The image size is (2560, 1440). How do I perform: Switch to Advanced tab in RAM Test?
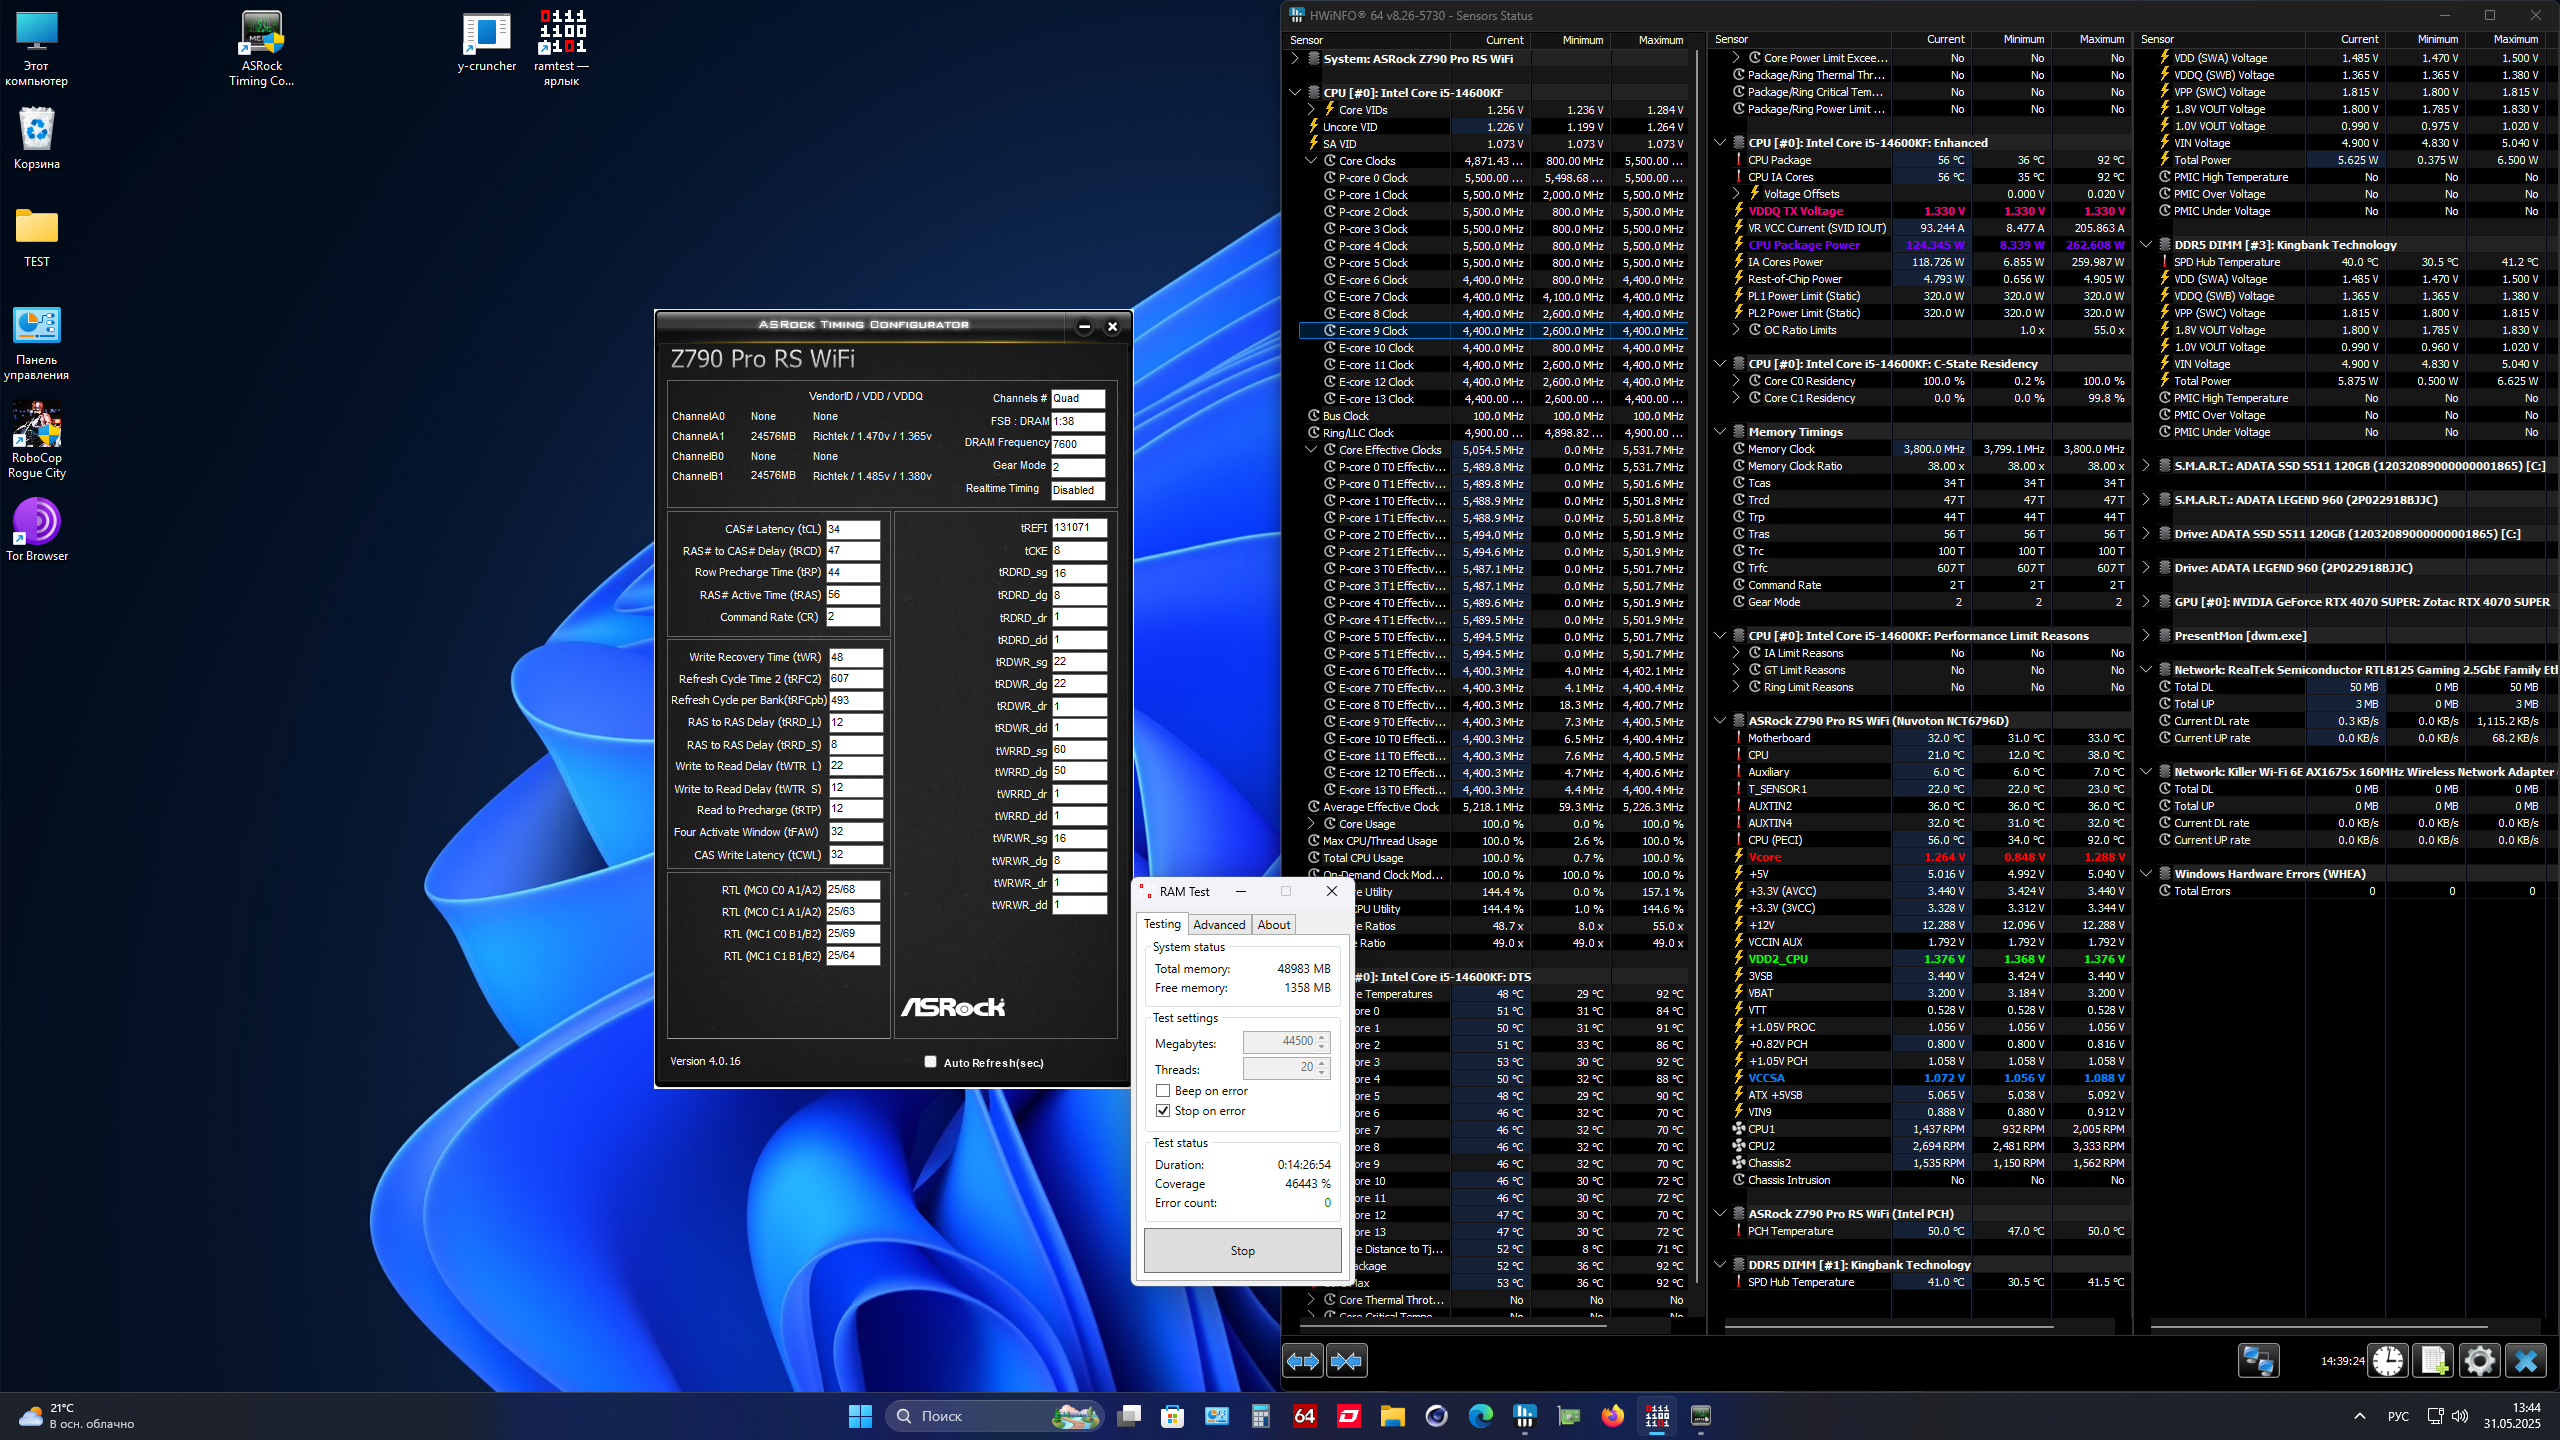click(1219, 925)
